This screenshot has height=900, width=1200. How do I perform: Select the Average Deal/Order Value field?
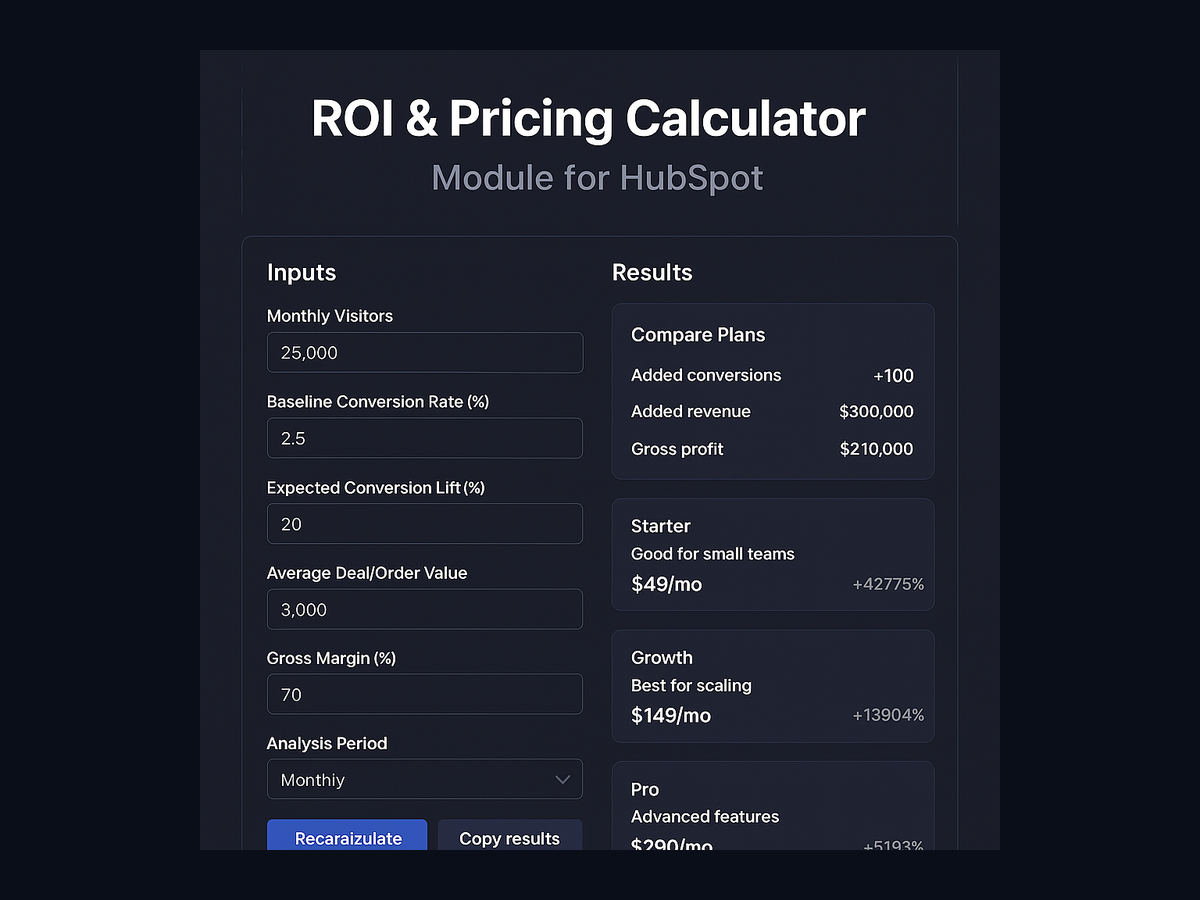(424, 609)
